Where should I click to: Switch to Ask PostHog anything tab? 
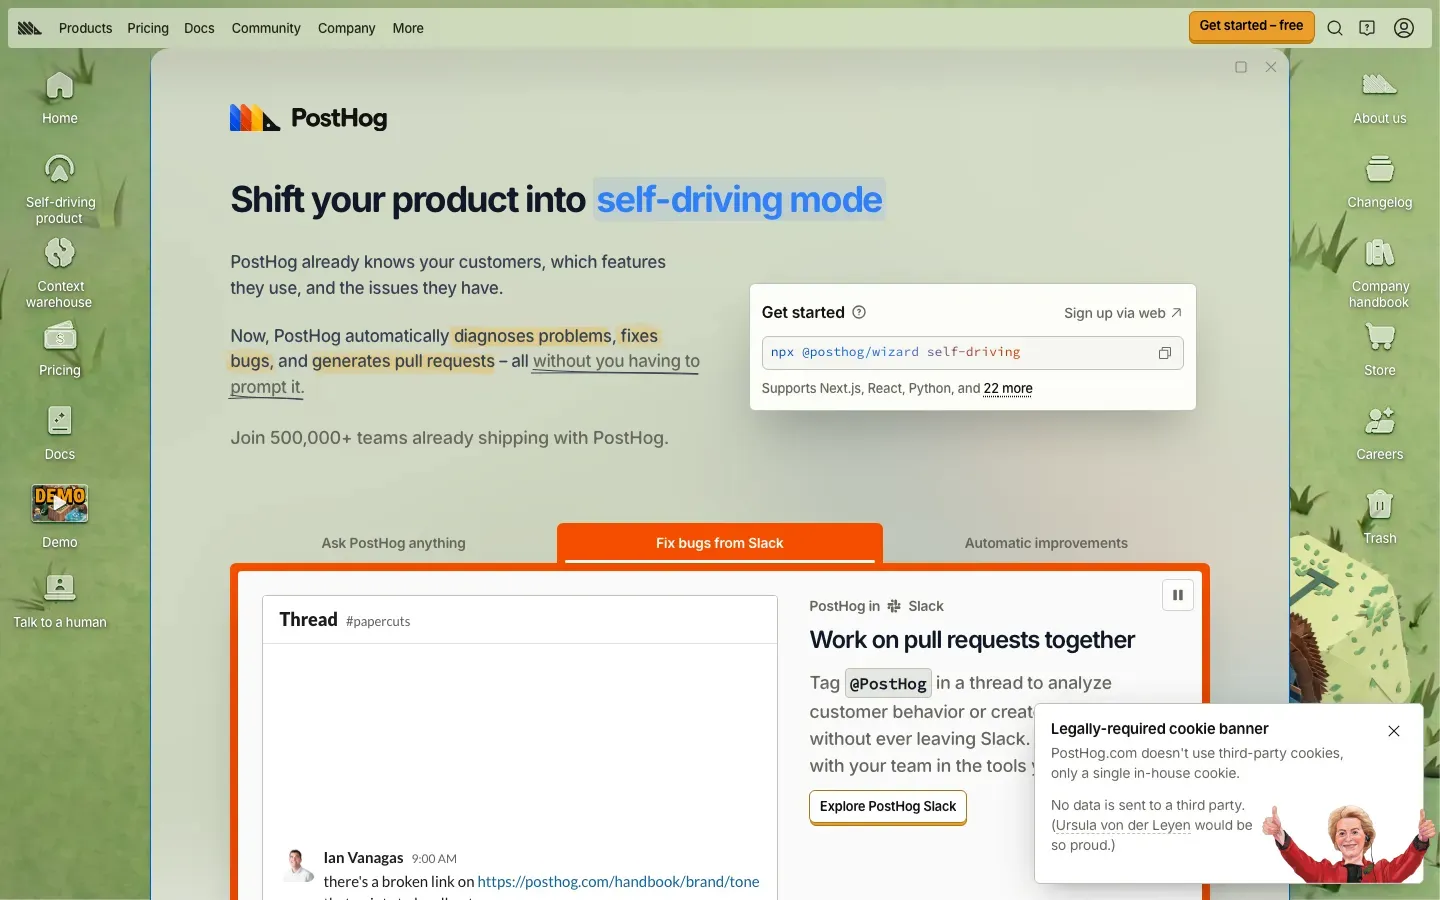tap(393, 543)
